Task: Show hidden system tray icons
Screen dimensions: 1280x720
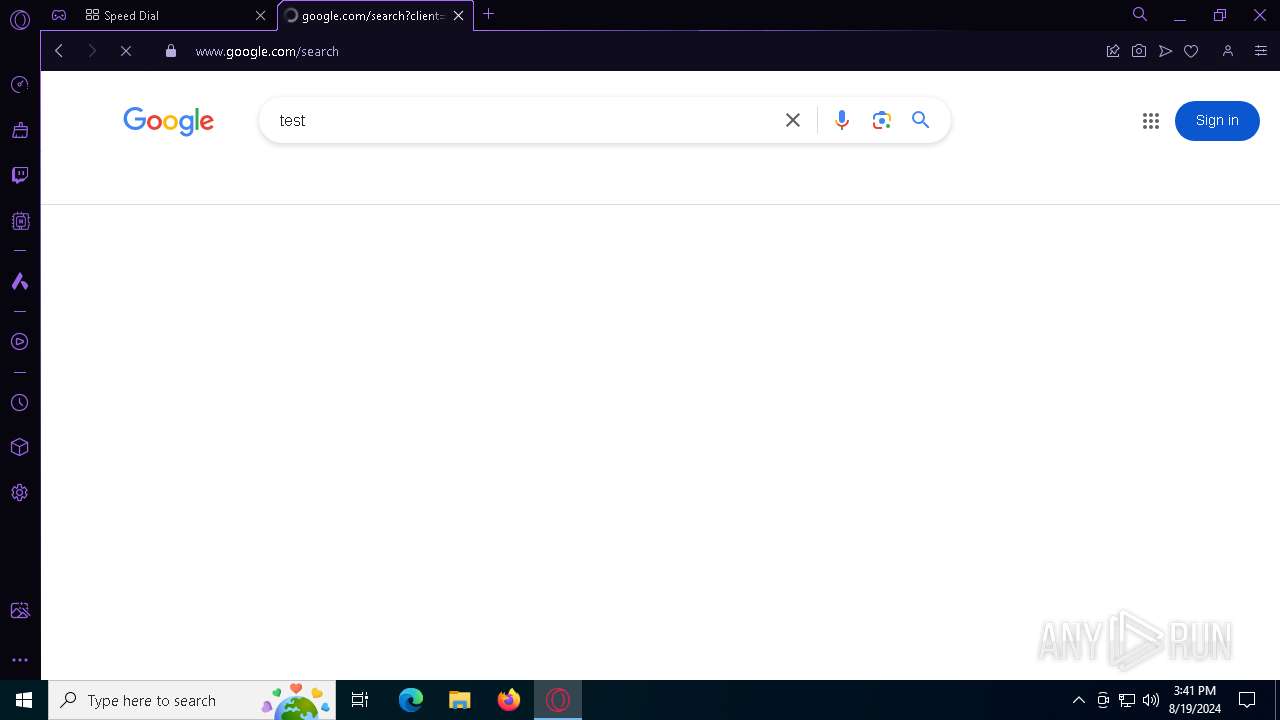Action: [x=1078, y=700]
